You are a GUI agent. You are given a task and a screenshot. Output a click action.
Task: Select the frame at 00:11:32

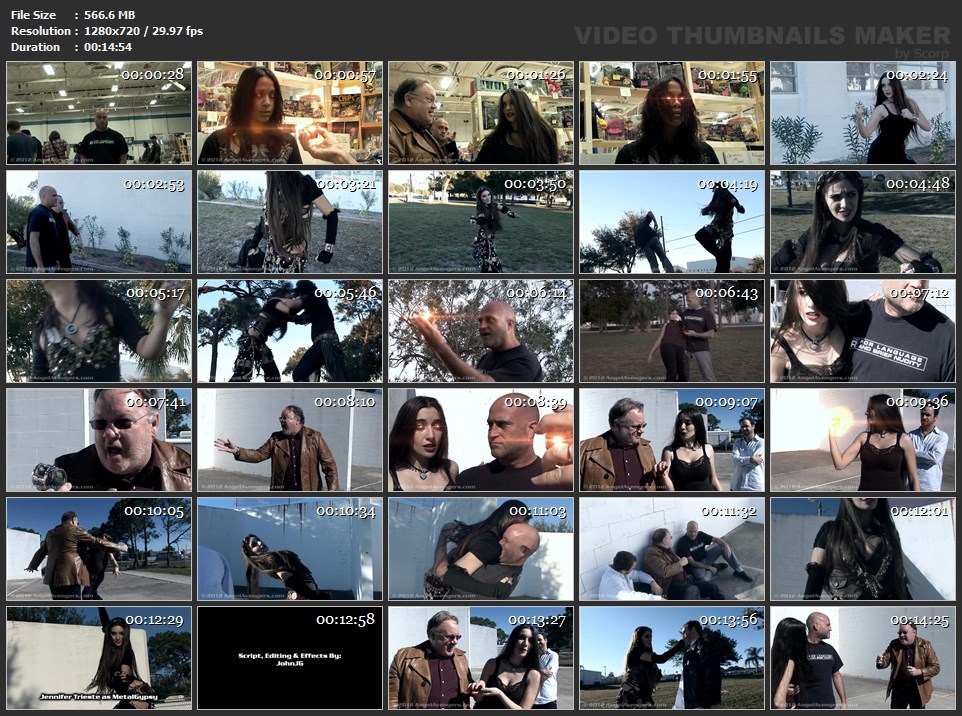(x=672, y=549)
